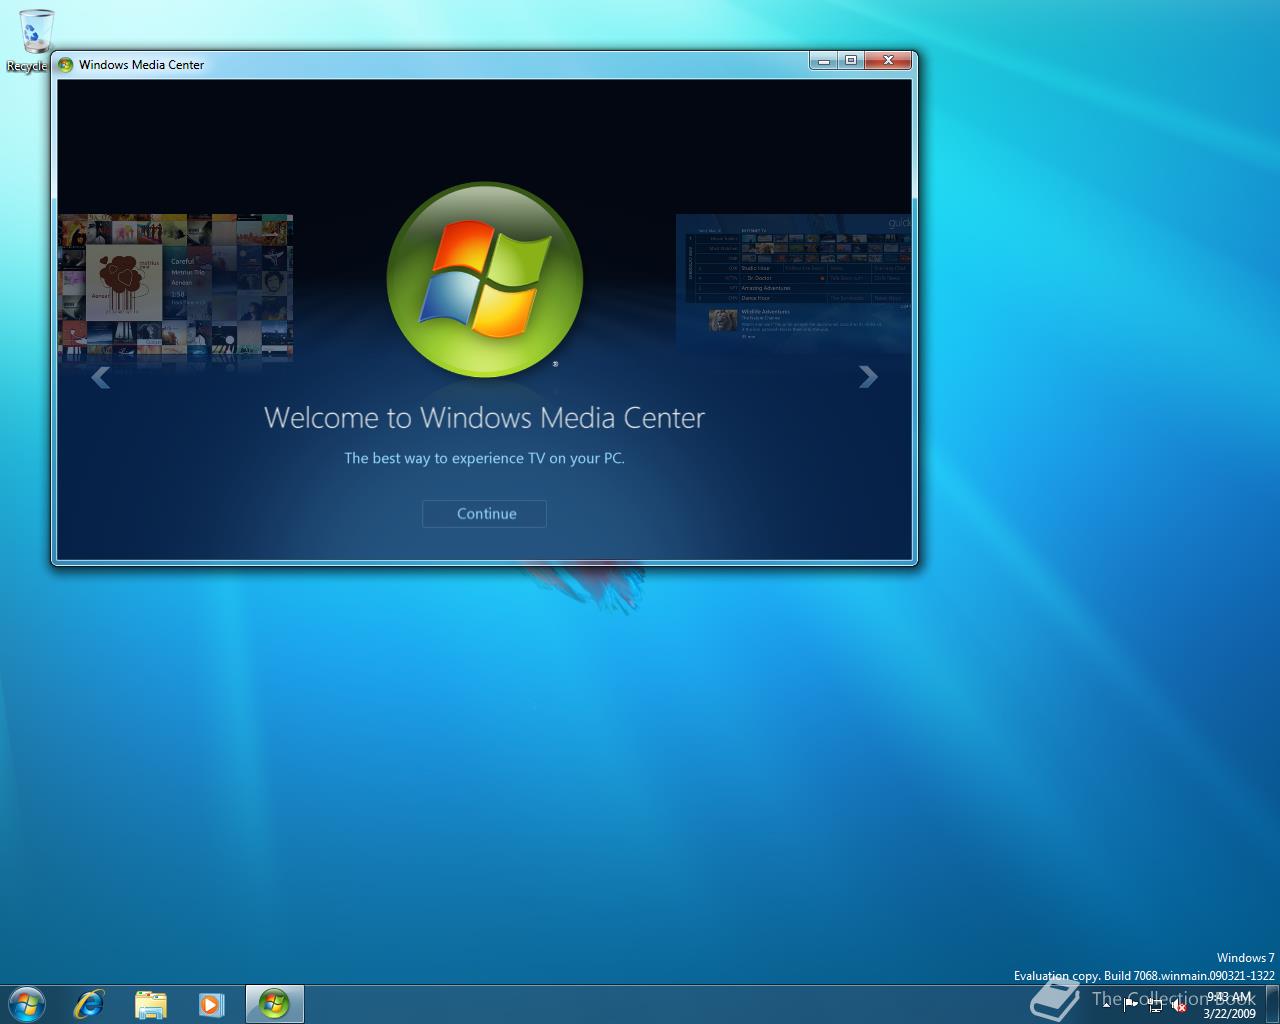Click the Continue button
This screenshot has height=1024, width=1280.
click(x=484, y=514)
